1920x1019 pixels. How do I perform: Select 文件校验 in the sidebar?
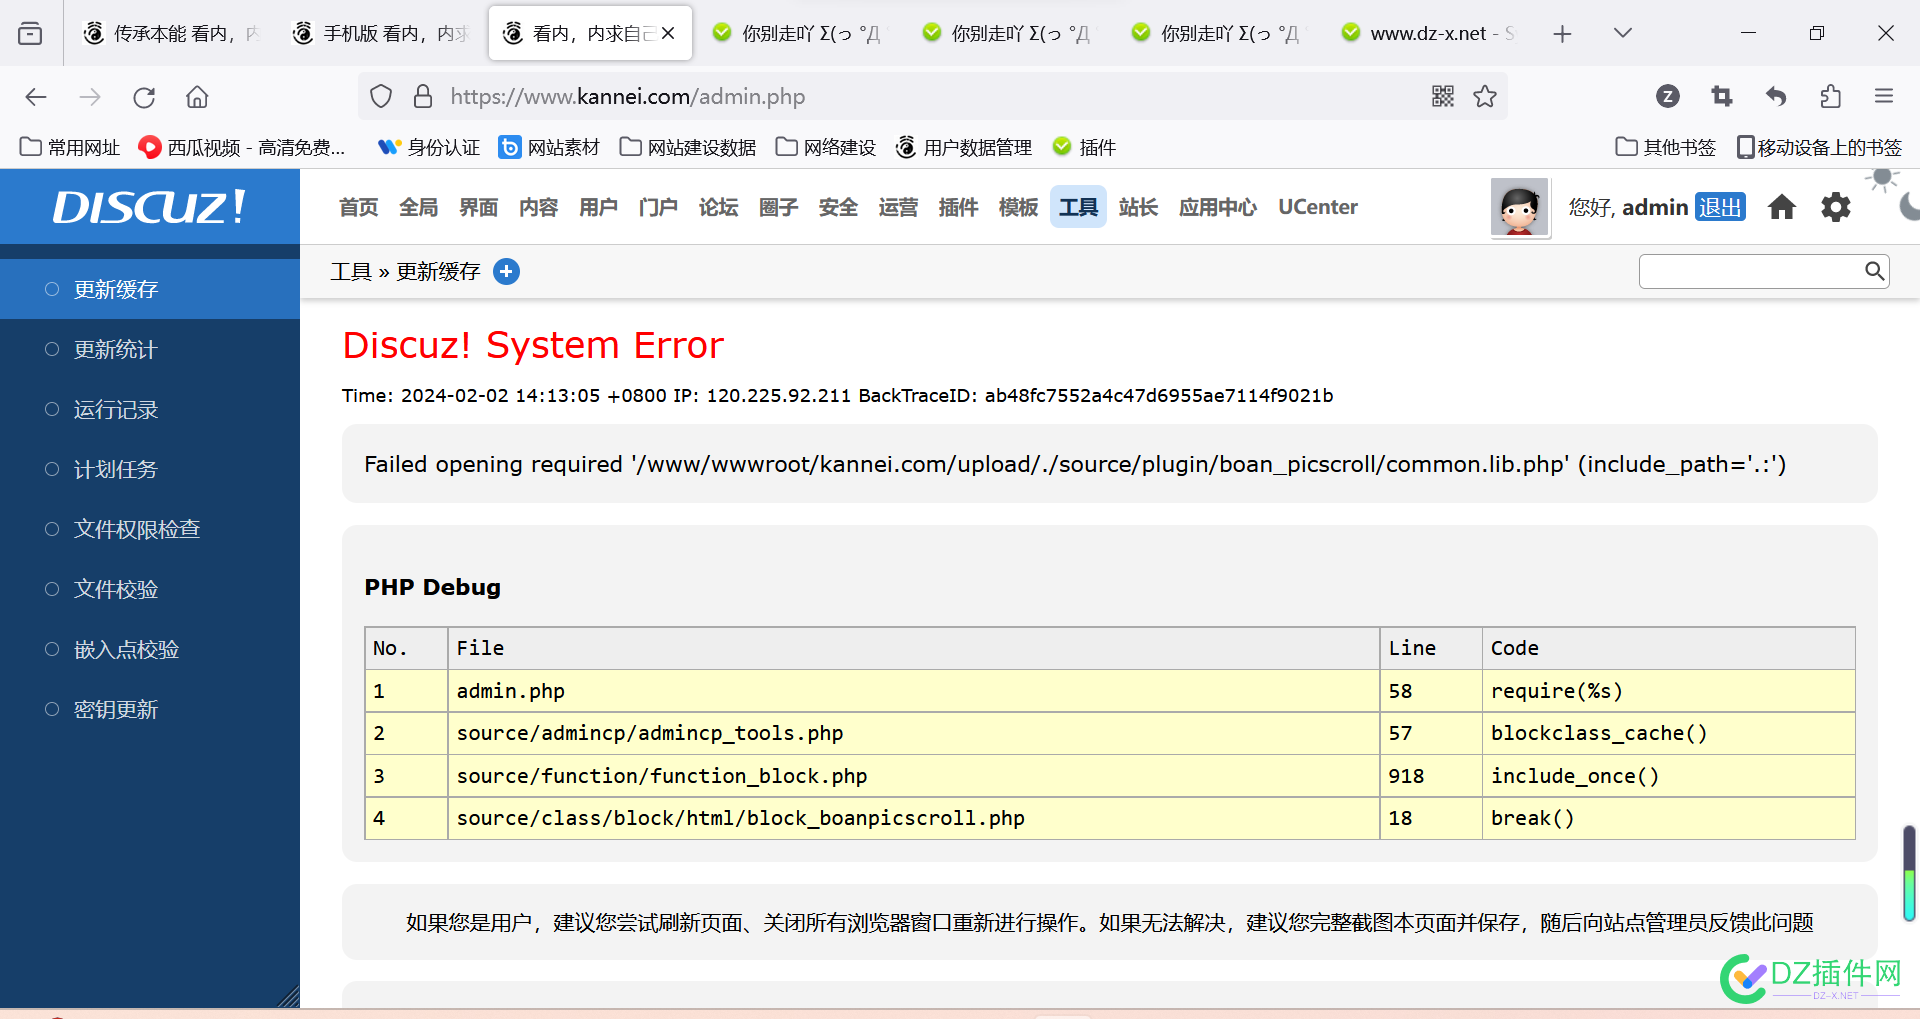(150, 589)
